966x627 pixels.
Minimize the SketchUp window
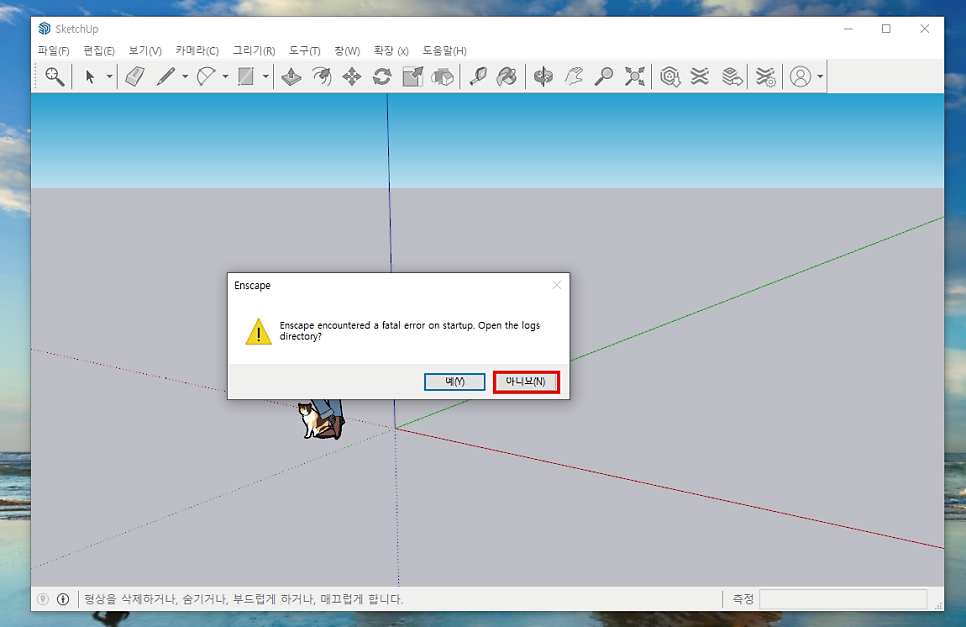[x=848, y=29]
